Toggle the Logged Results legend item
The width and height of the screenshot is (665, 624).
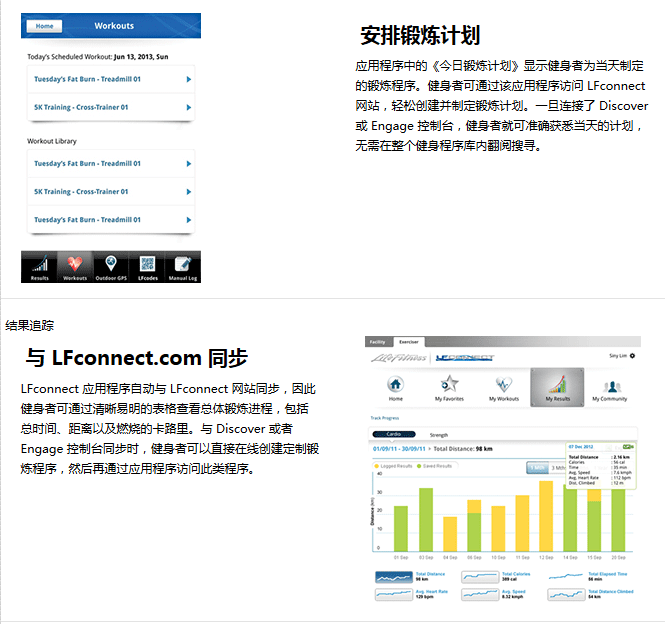(x=398, y=466)
